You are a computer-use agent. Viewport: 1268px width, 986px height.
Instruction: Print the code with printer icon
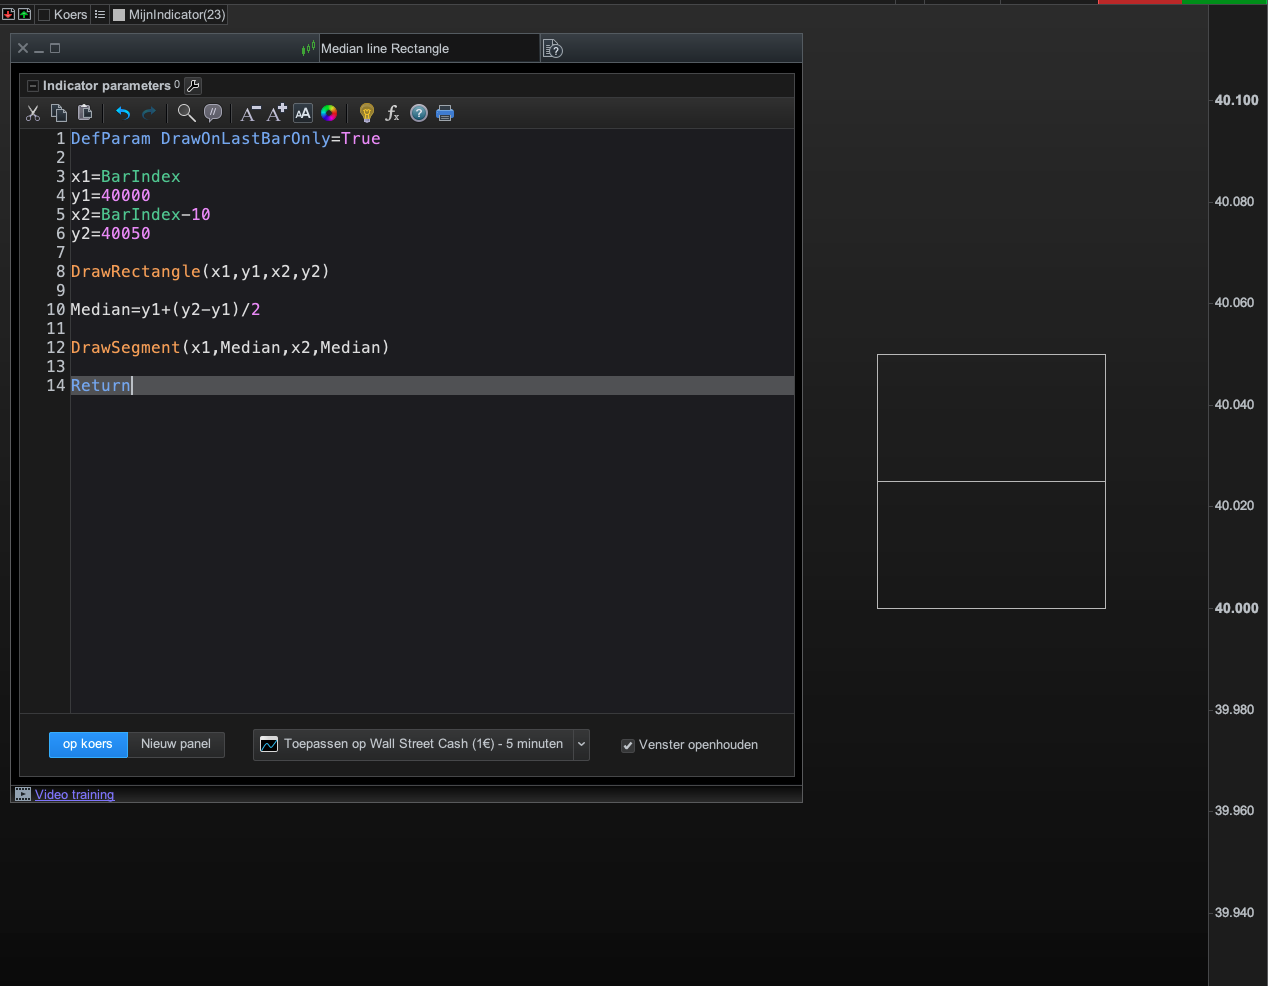(445, 113)
